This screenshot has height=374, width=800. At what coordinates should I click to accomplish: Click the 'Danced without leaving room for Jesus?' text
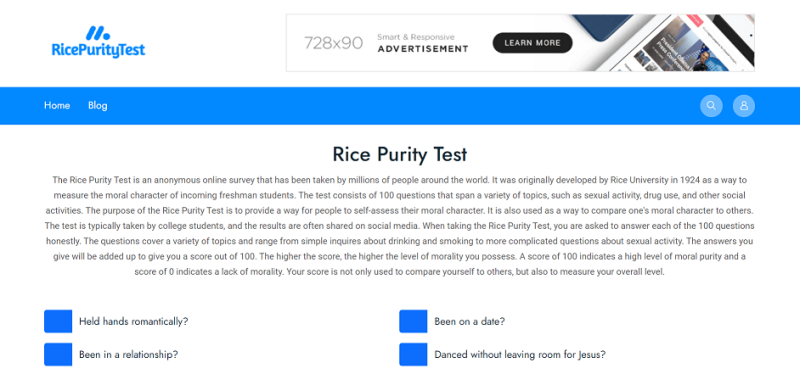point(520,355)
